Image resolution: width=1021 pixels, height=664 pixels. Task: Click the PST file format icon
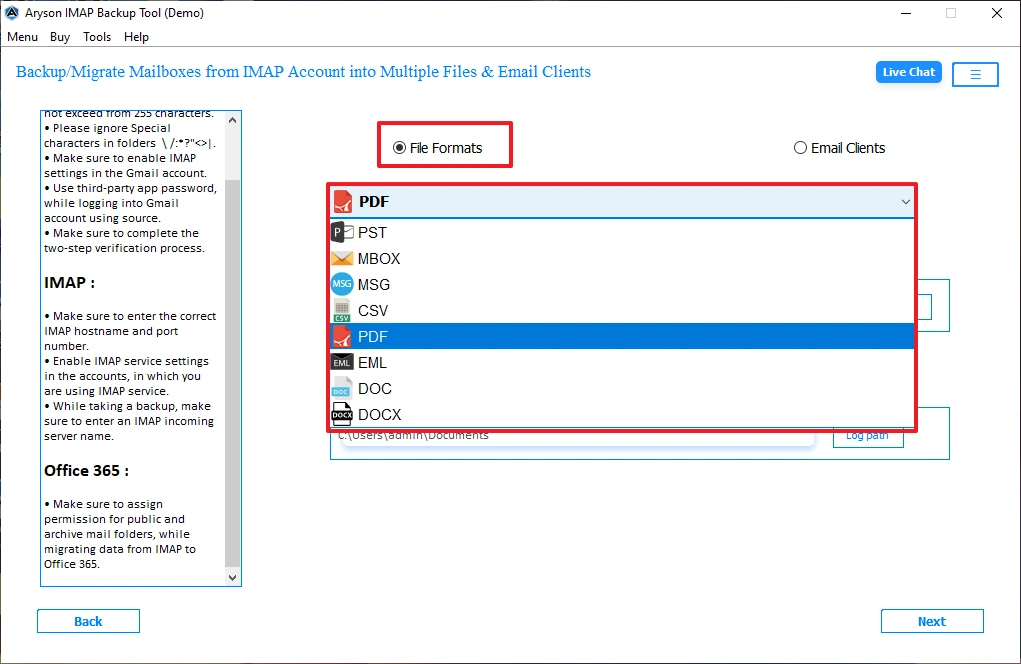(341, 232)
